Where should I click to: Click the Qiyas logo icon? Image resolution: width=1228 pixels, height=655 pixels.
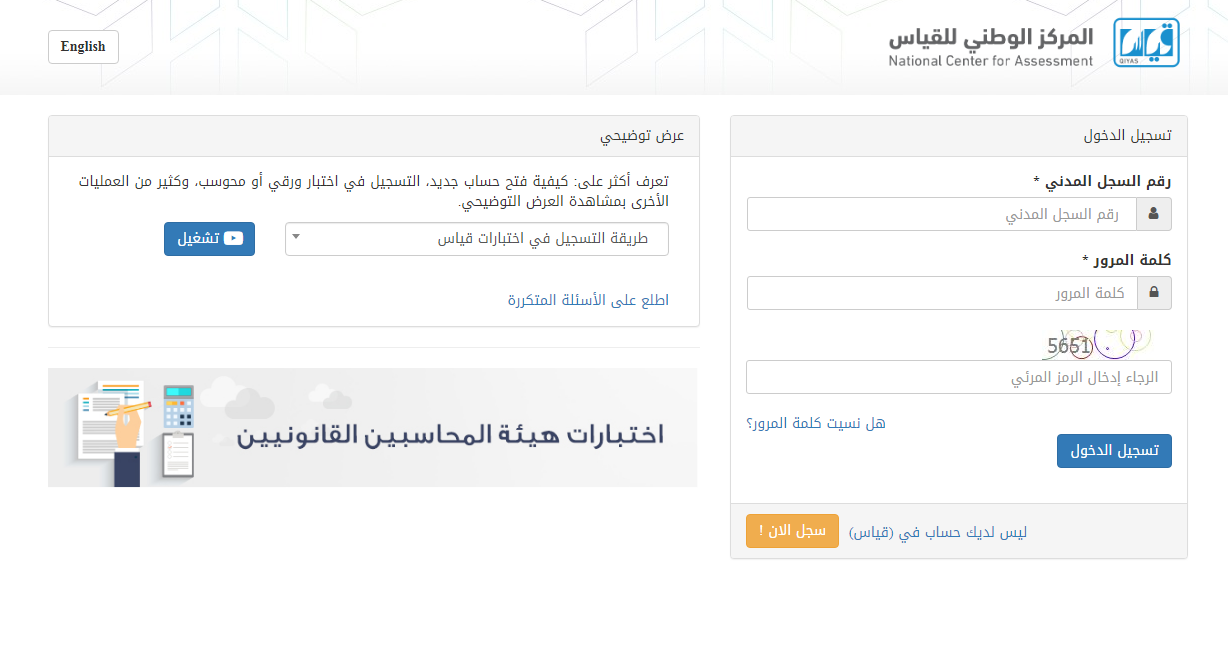pos(1146,43)
